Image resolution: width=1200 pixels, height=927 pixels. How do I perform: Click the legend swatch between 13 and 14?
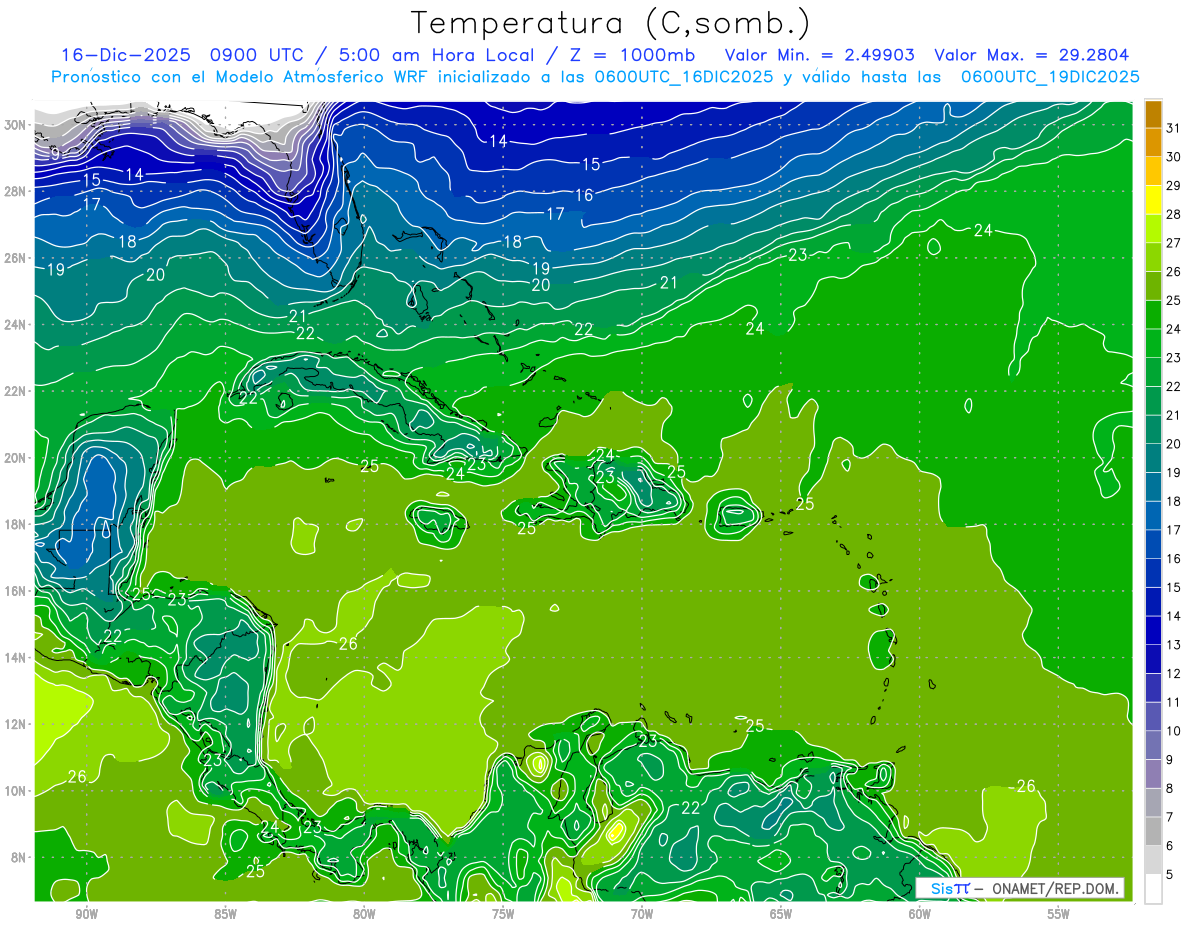[1153, 630]
